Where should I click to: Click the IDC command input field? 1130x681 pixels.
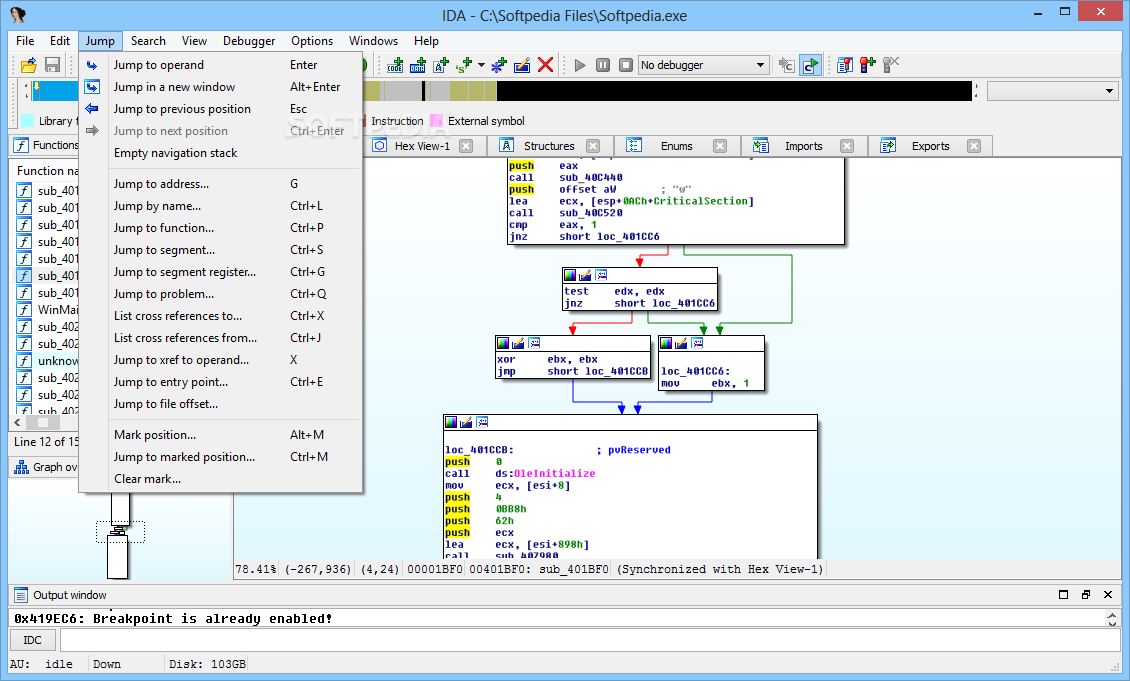coord(590,640)
